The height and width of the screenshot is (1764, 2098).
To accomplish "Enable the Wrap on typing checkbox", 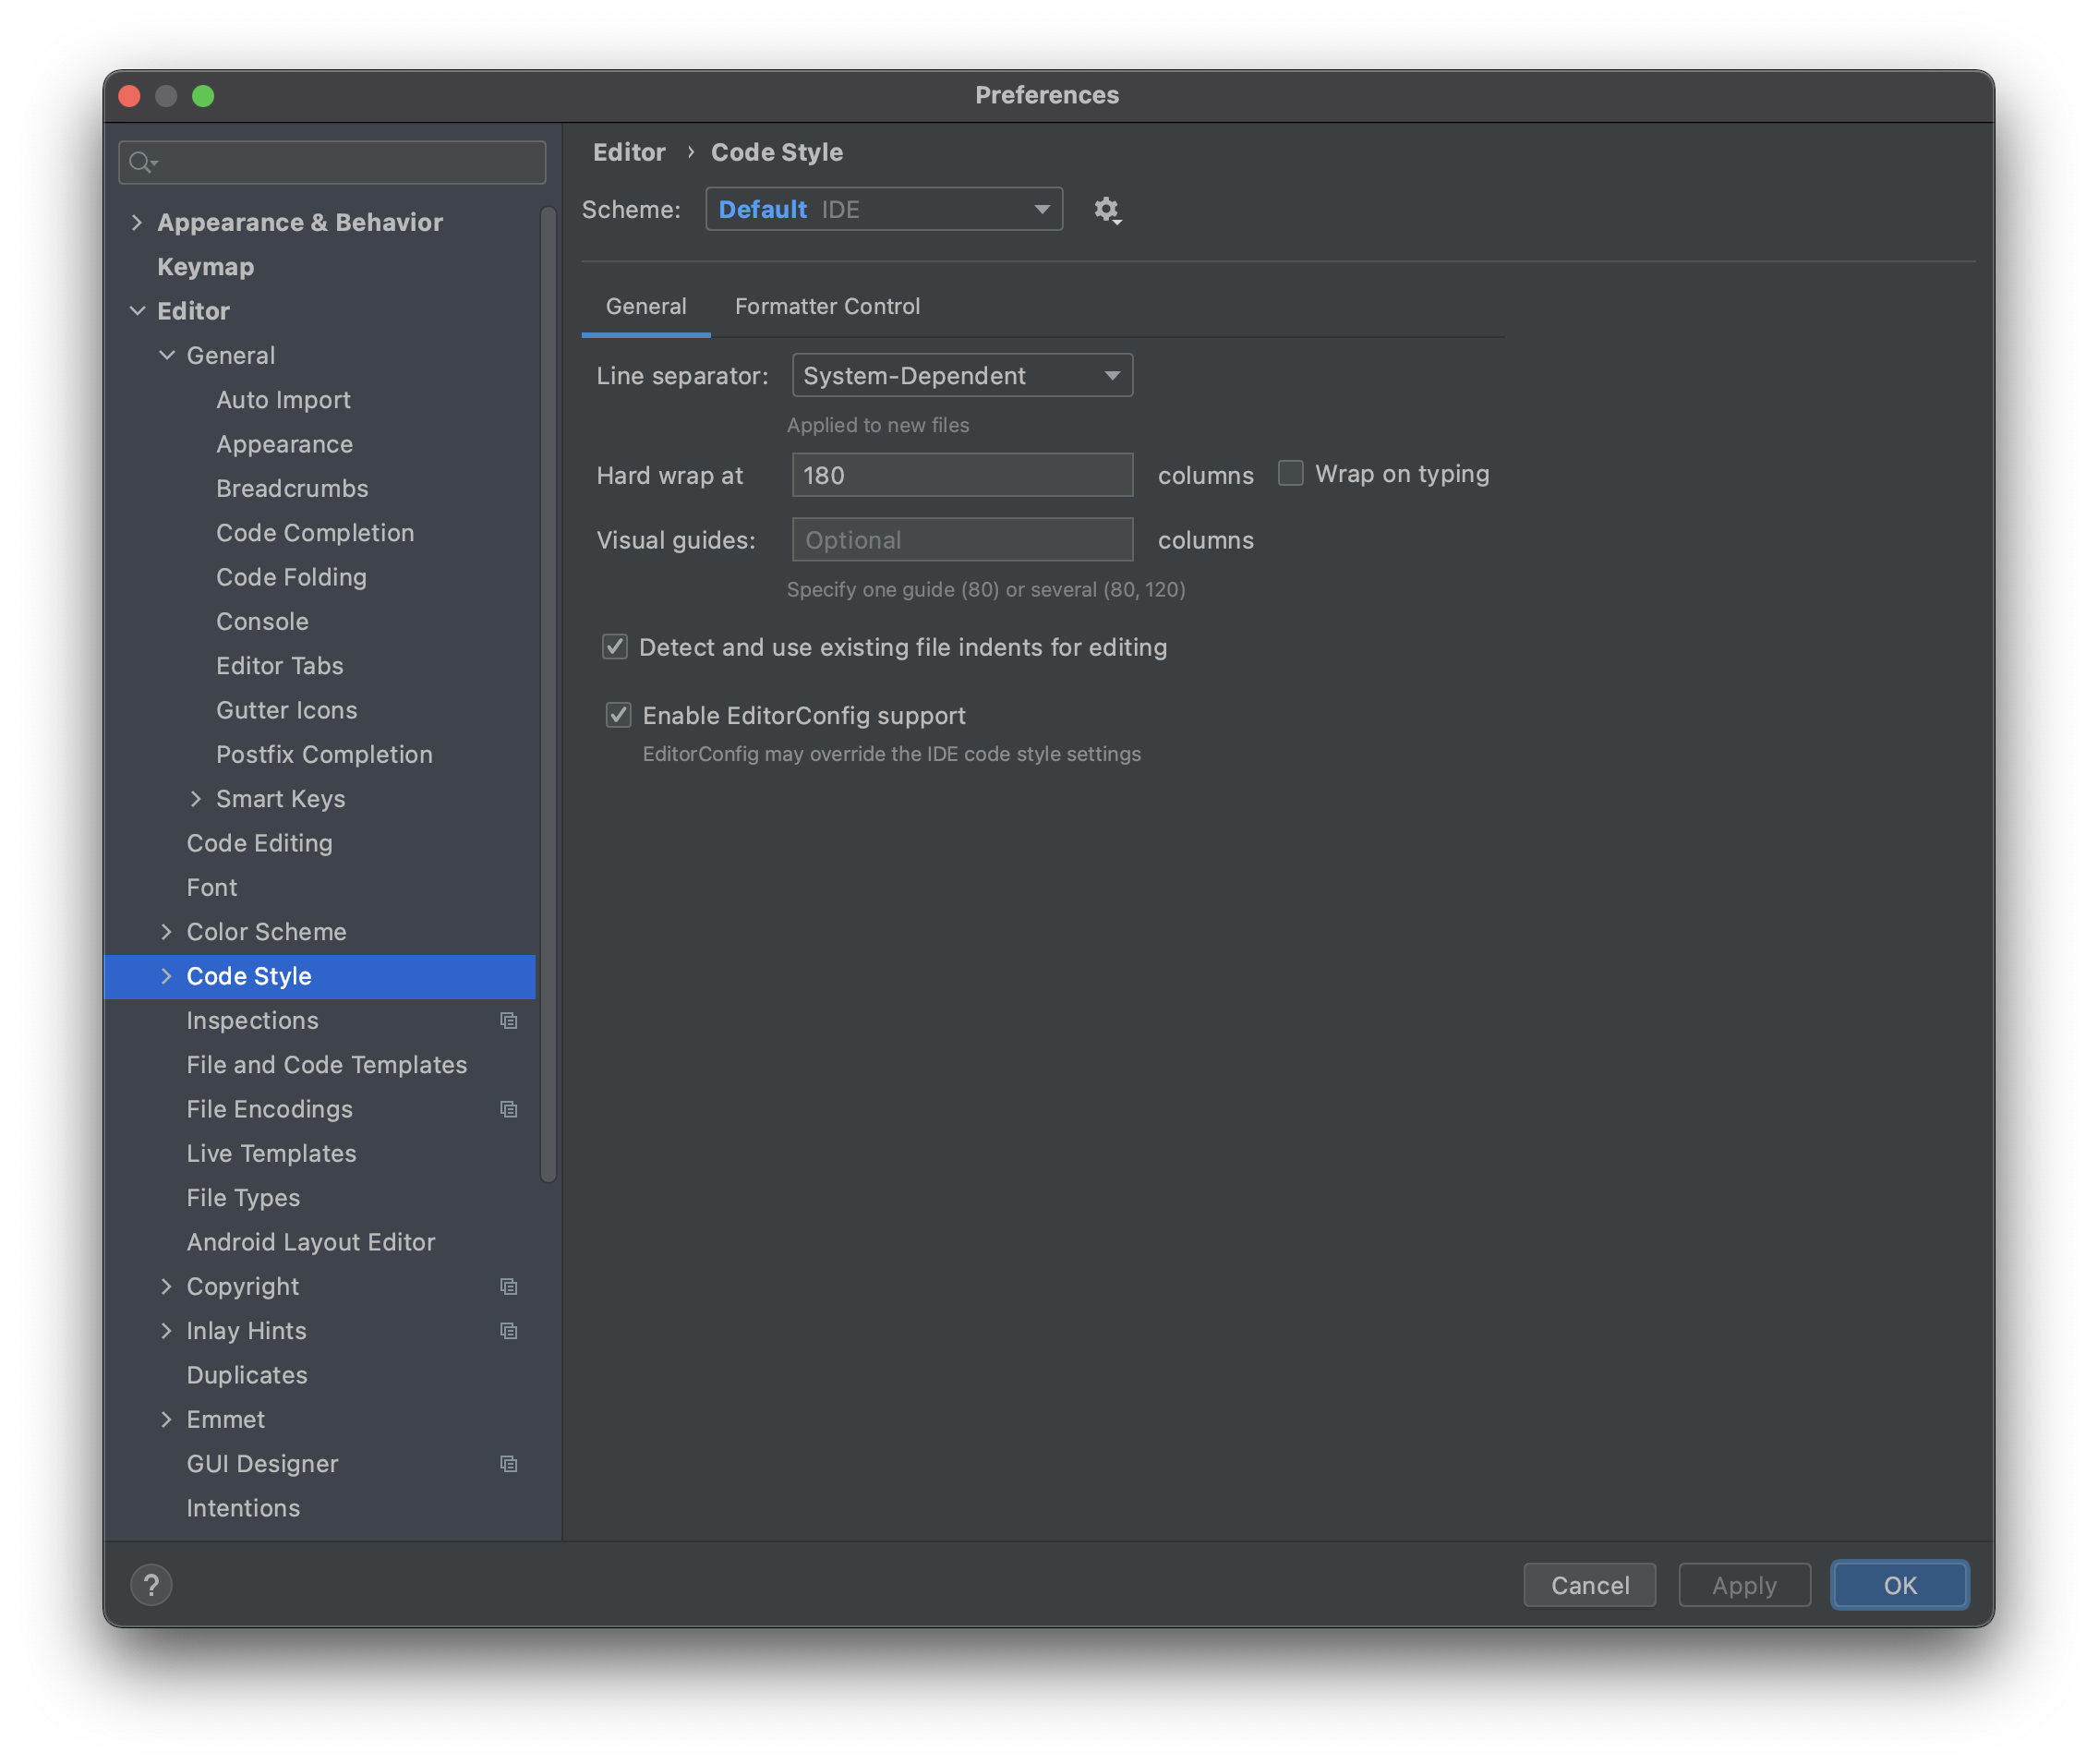I will coord(1291,473).
